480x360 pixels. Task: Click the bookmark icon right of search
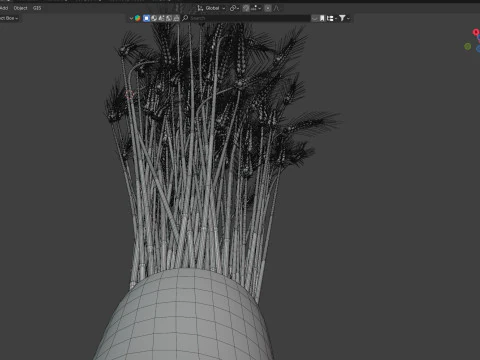pos(322,18)
